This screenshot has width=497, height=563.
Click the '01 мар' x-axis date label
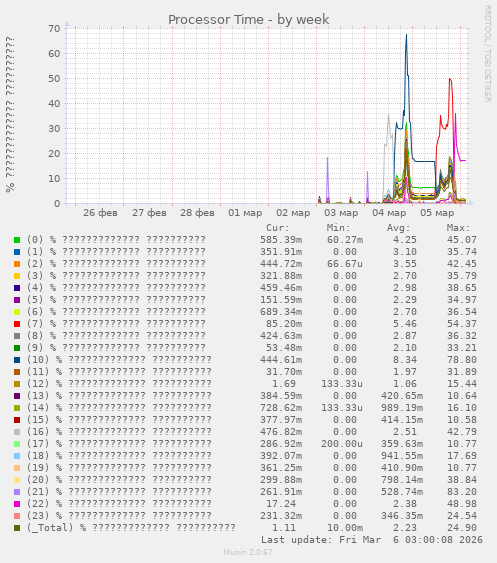[x=245, y=213]
